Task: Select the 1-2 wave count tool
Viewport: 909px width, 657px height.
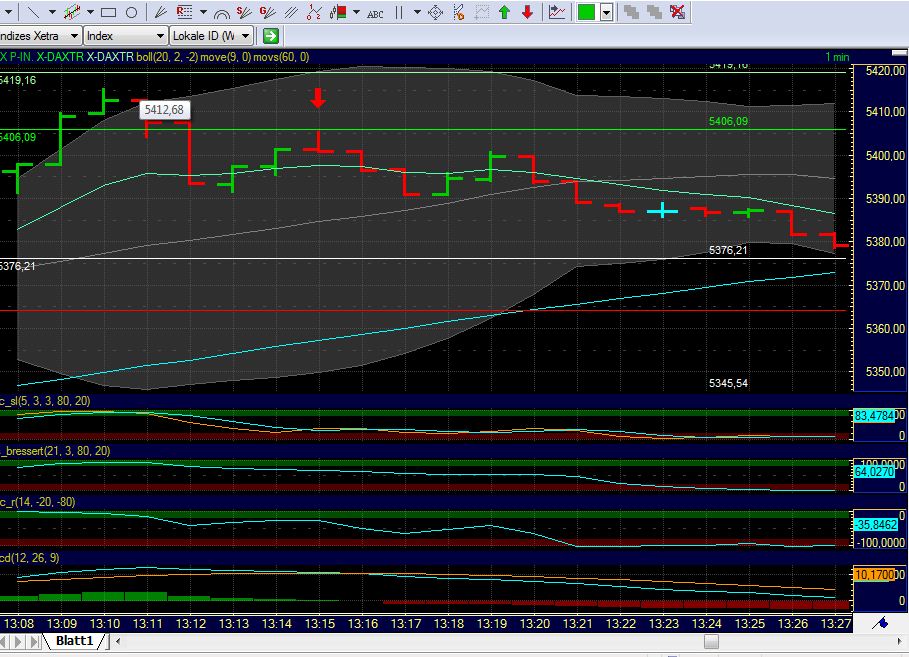Action: [314, 12]
